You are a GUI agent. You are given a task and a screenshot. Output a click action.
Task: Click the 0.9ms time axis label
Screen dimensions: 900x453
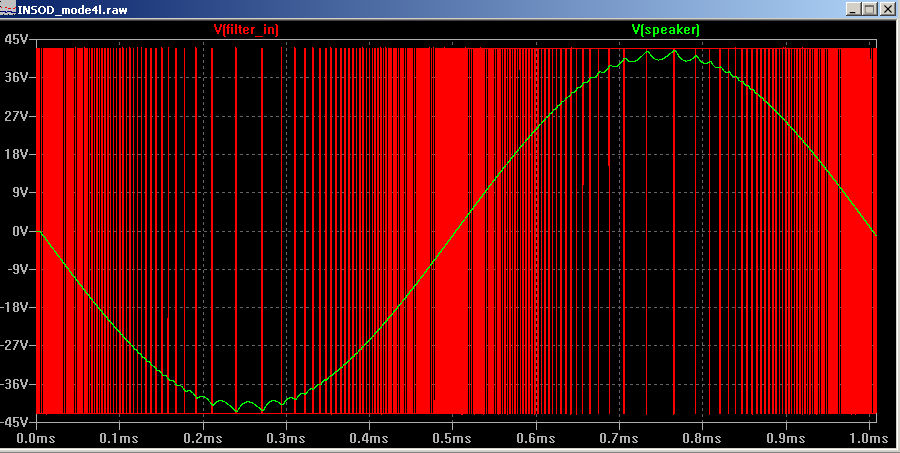click(786, 439)
